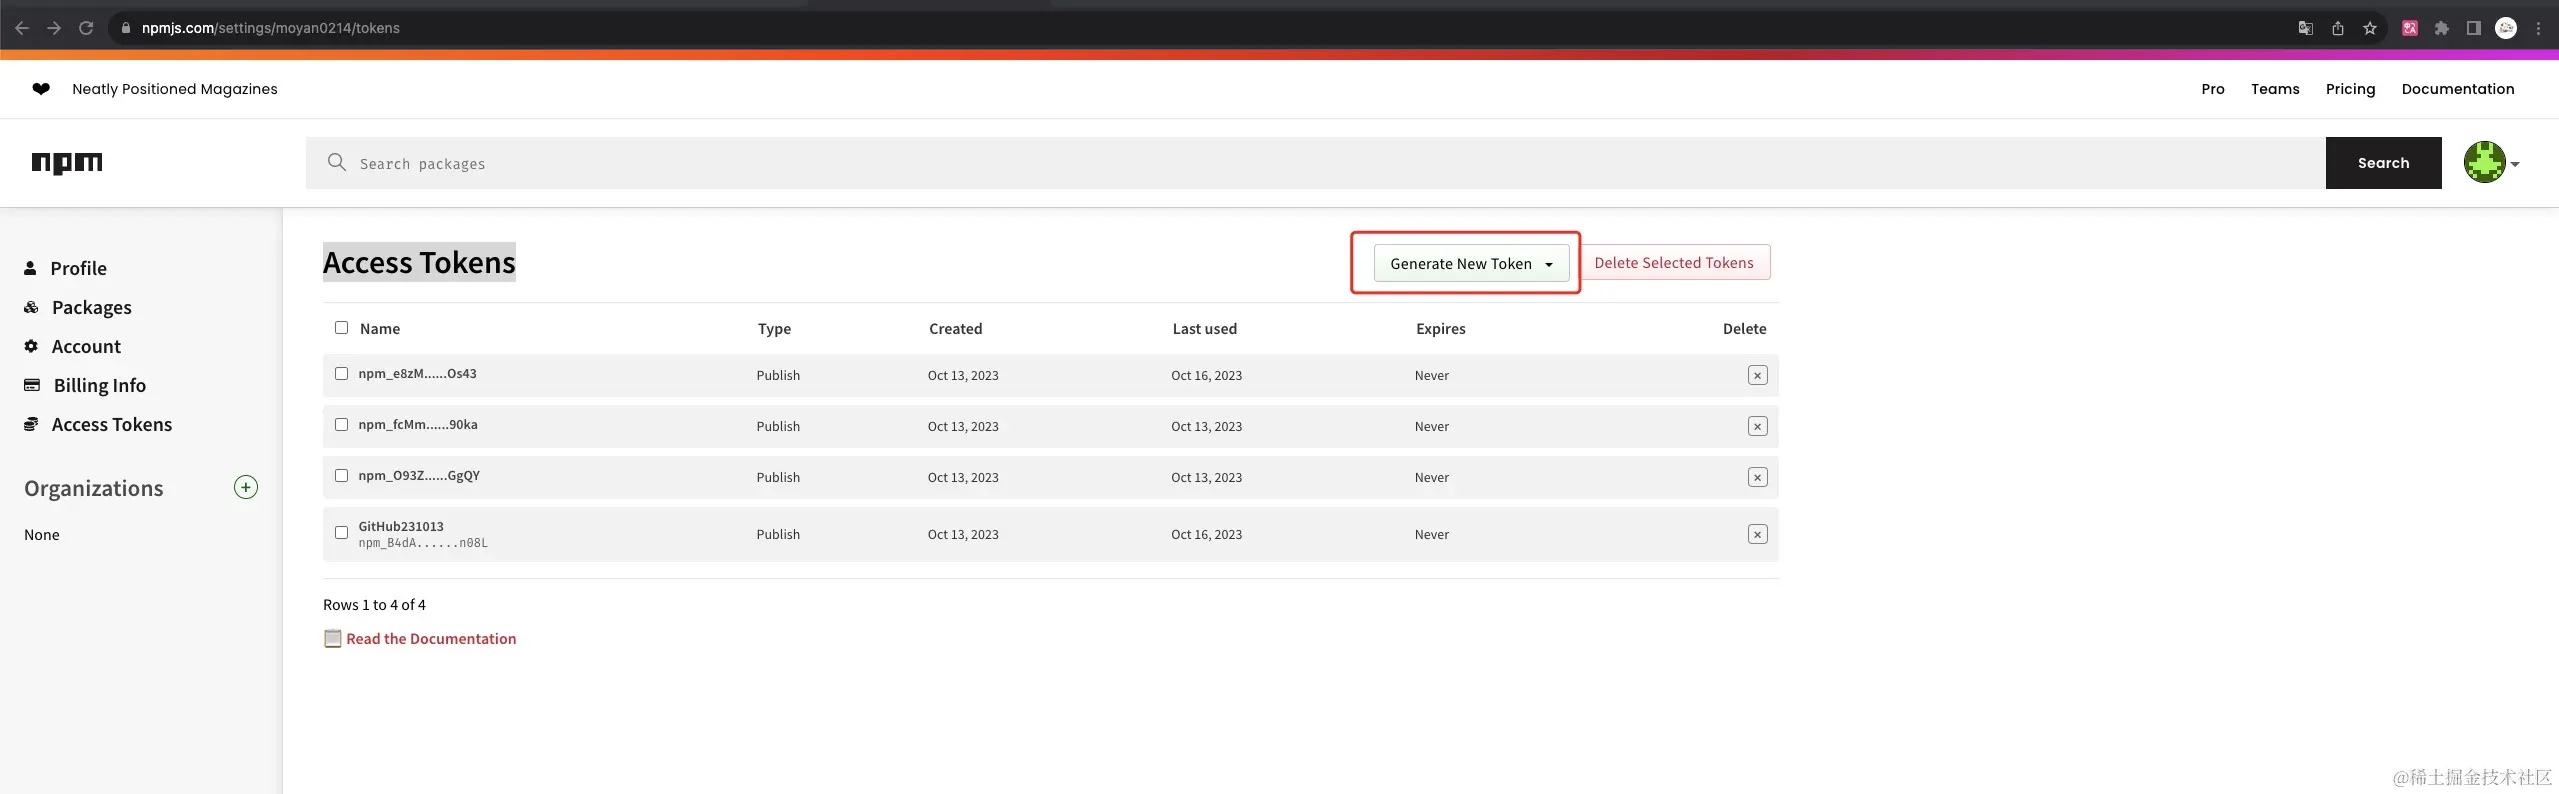Open the extensions puzzle icon
Screen dimensions: 2559x794
2442,28
